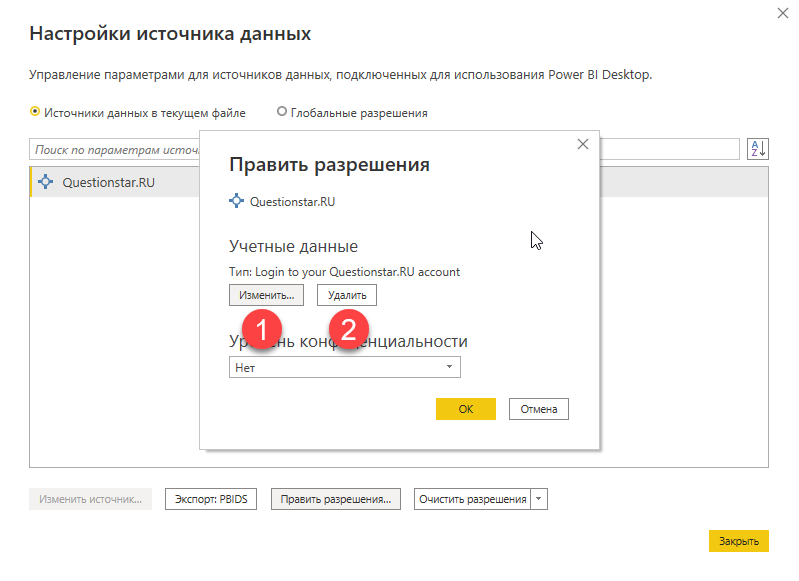Click the A-Z sort order icon
This screenshot has height=581, width=799.
tap(758, 149)
